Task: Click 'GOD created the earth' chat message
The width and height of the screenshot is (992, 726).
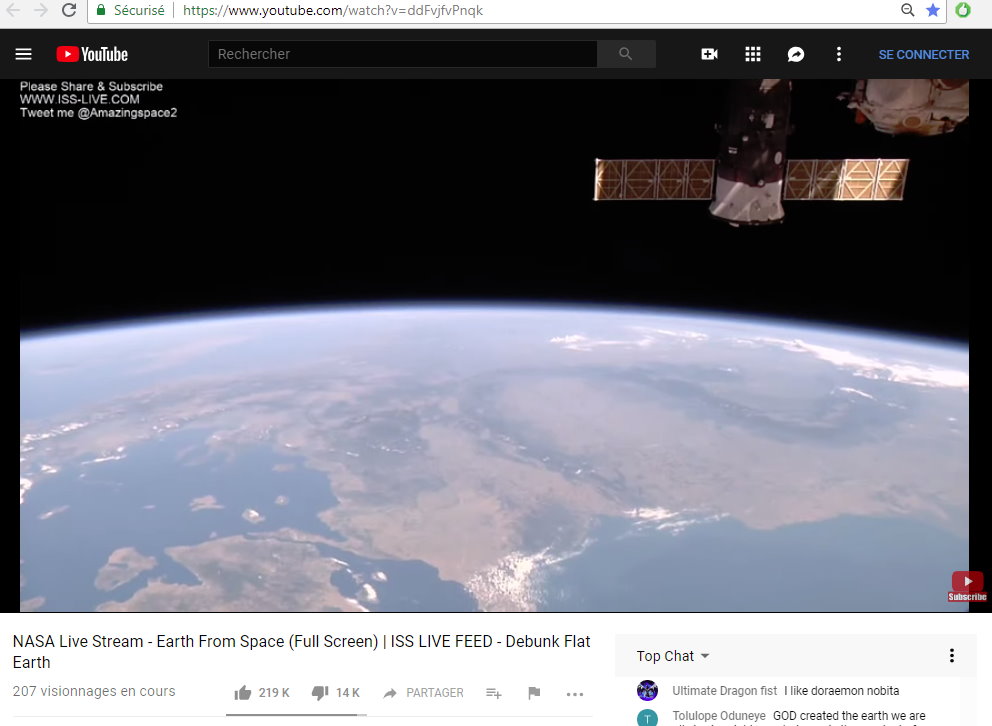Action: (x=849, y=716)
